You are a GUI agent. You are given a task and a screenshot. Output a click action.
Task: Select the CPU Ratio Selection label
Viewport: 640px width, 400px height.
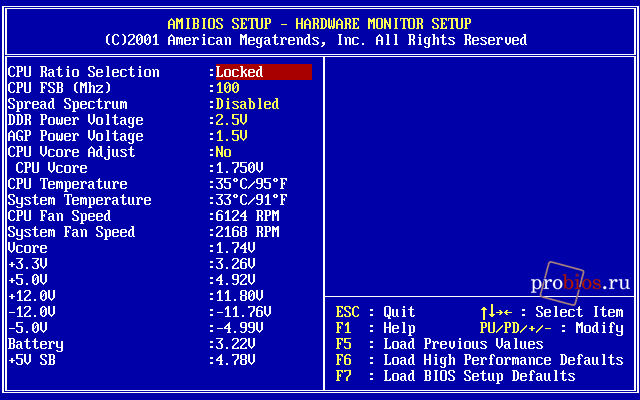(x=84, y=72)
